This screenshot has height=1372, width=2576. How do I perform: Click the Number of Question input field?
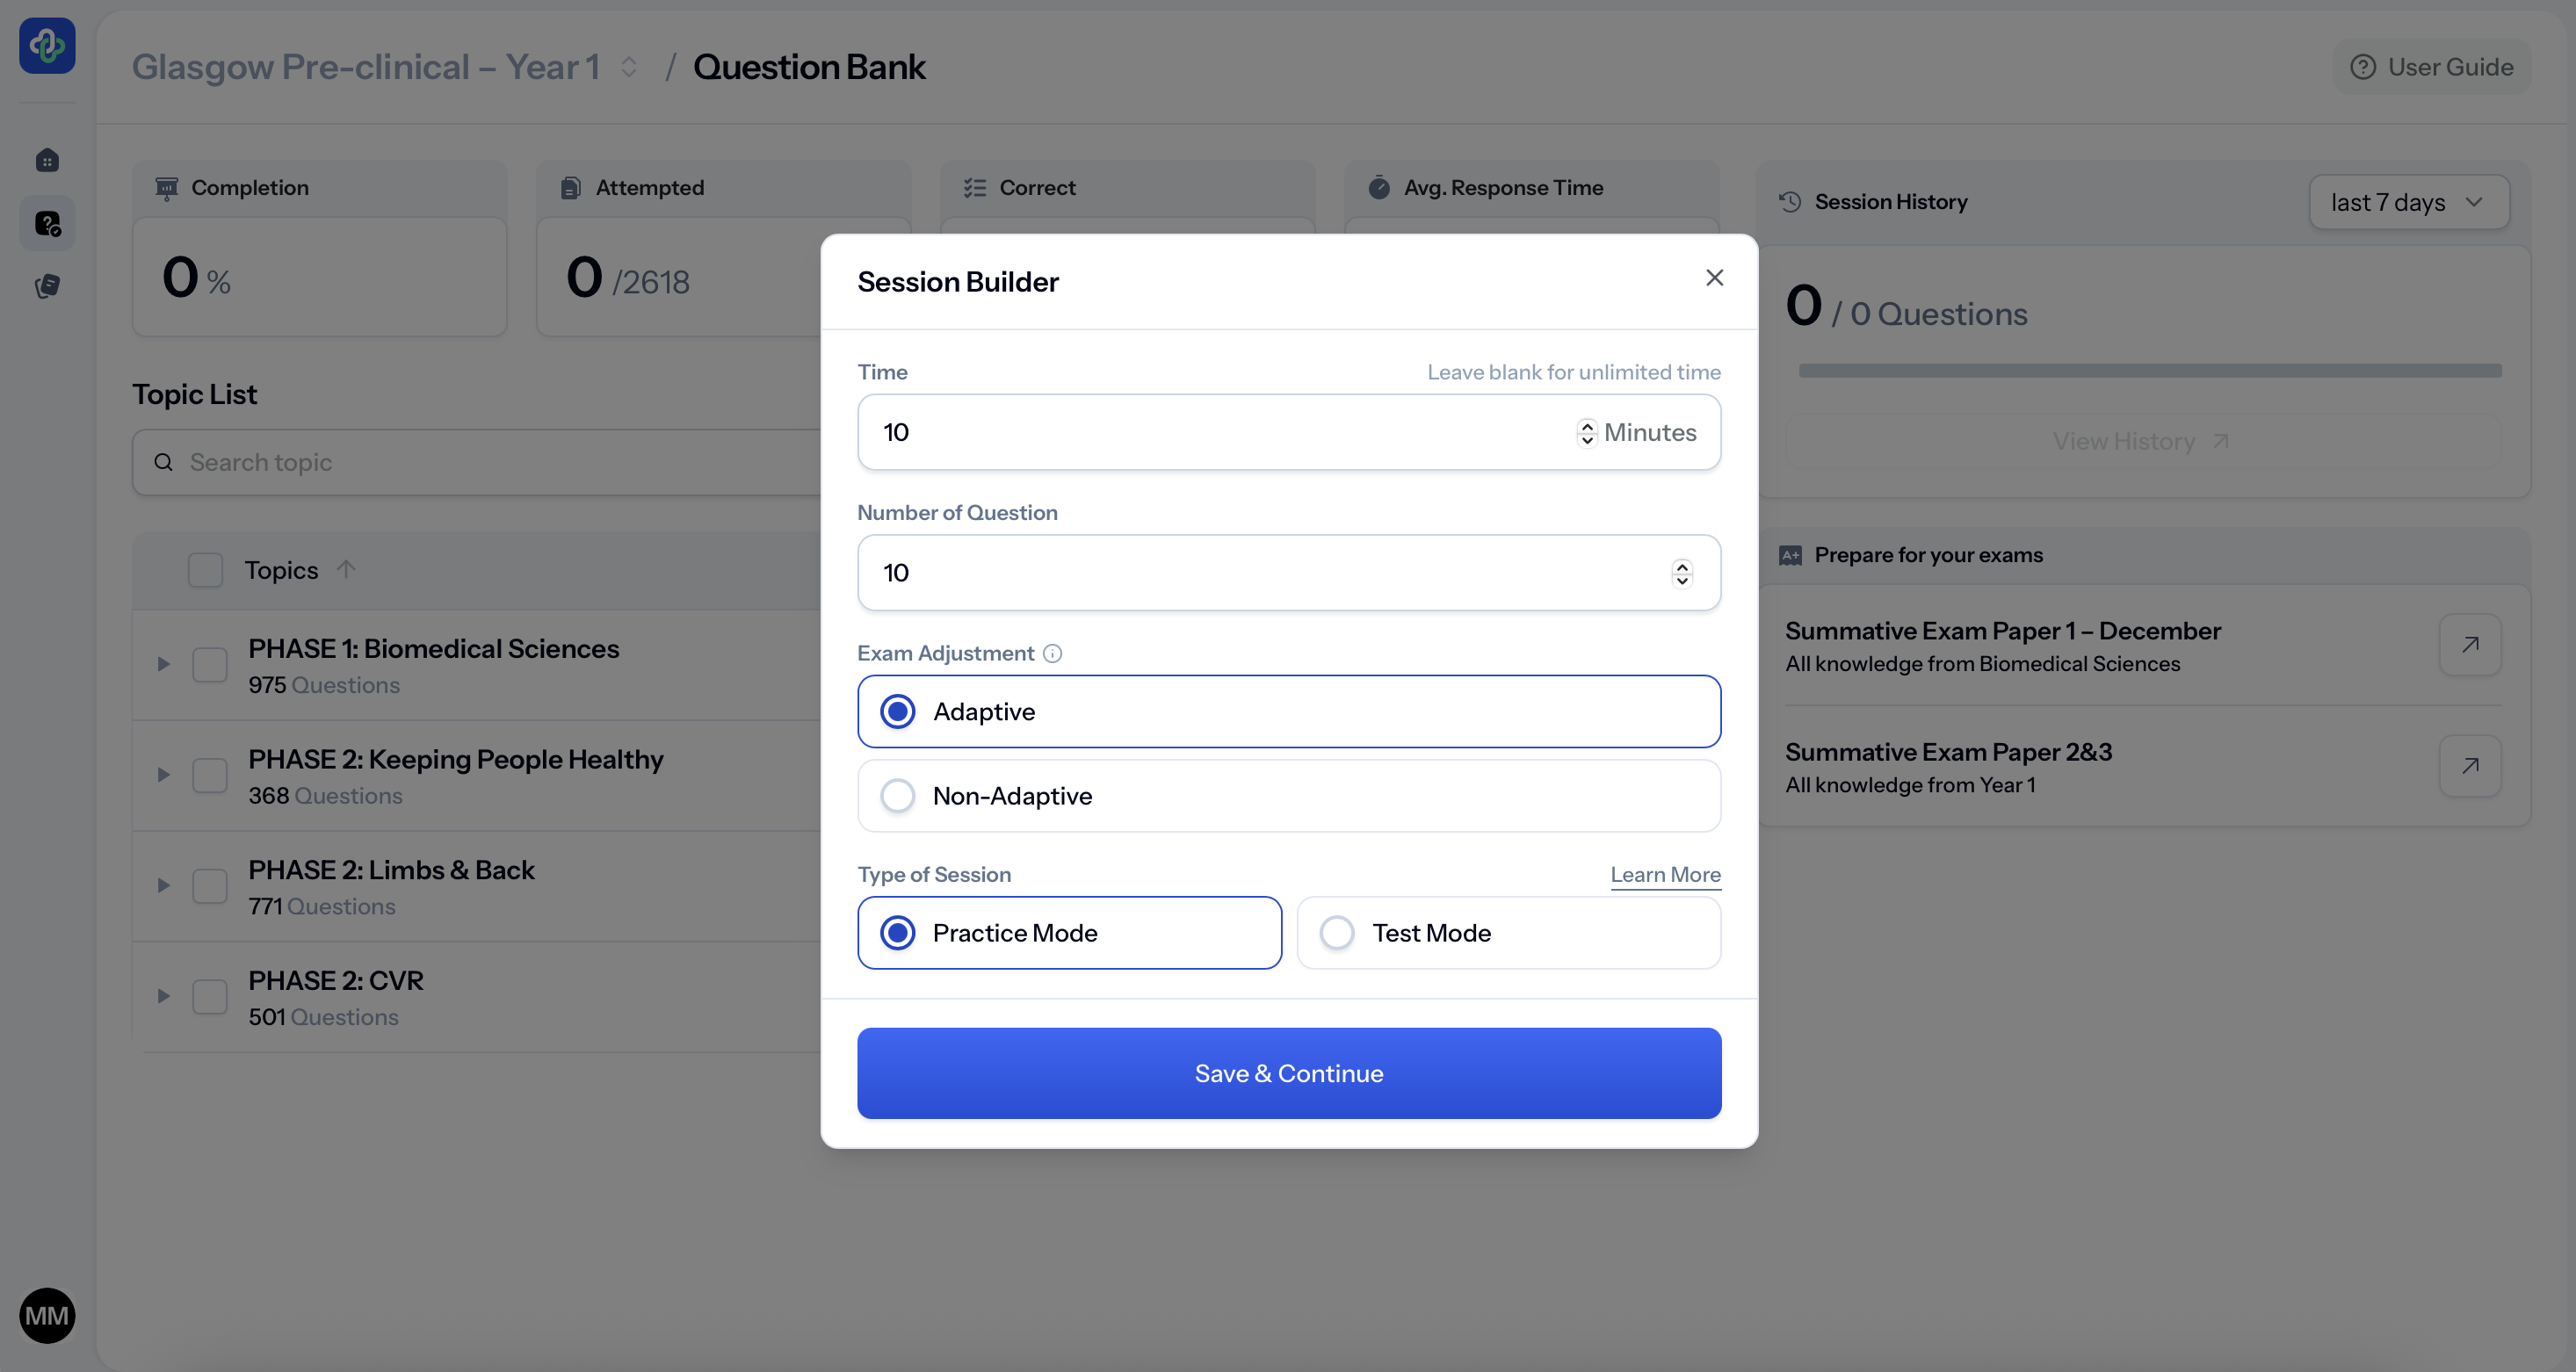coord(1260,573)
